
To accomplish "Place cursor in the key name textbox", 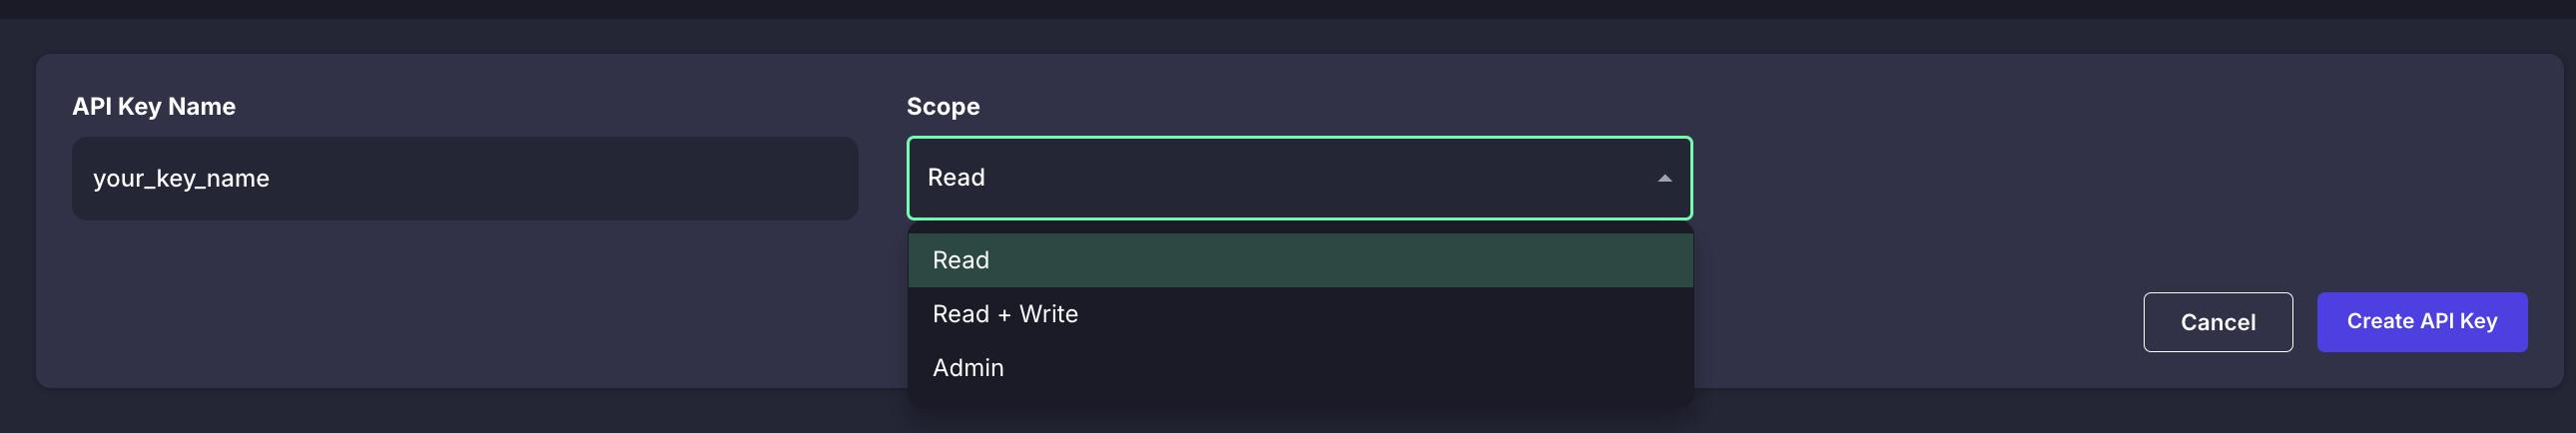I will (464, 178).
